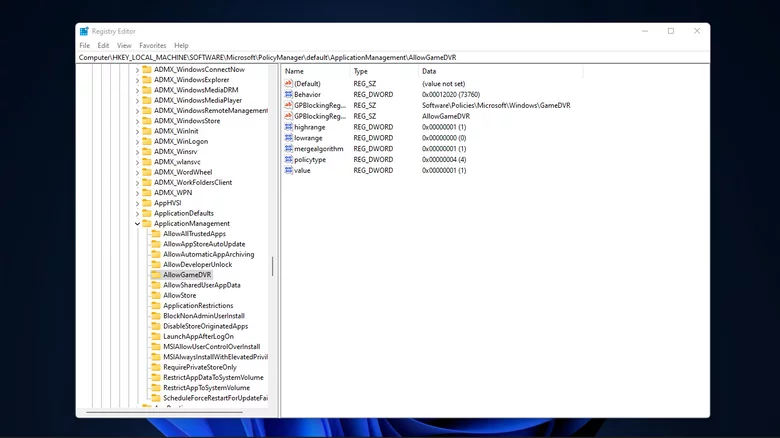Click the registry path address bar
Viewport: 780px width, 438px height.
tap(392, 57)
